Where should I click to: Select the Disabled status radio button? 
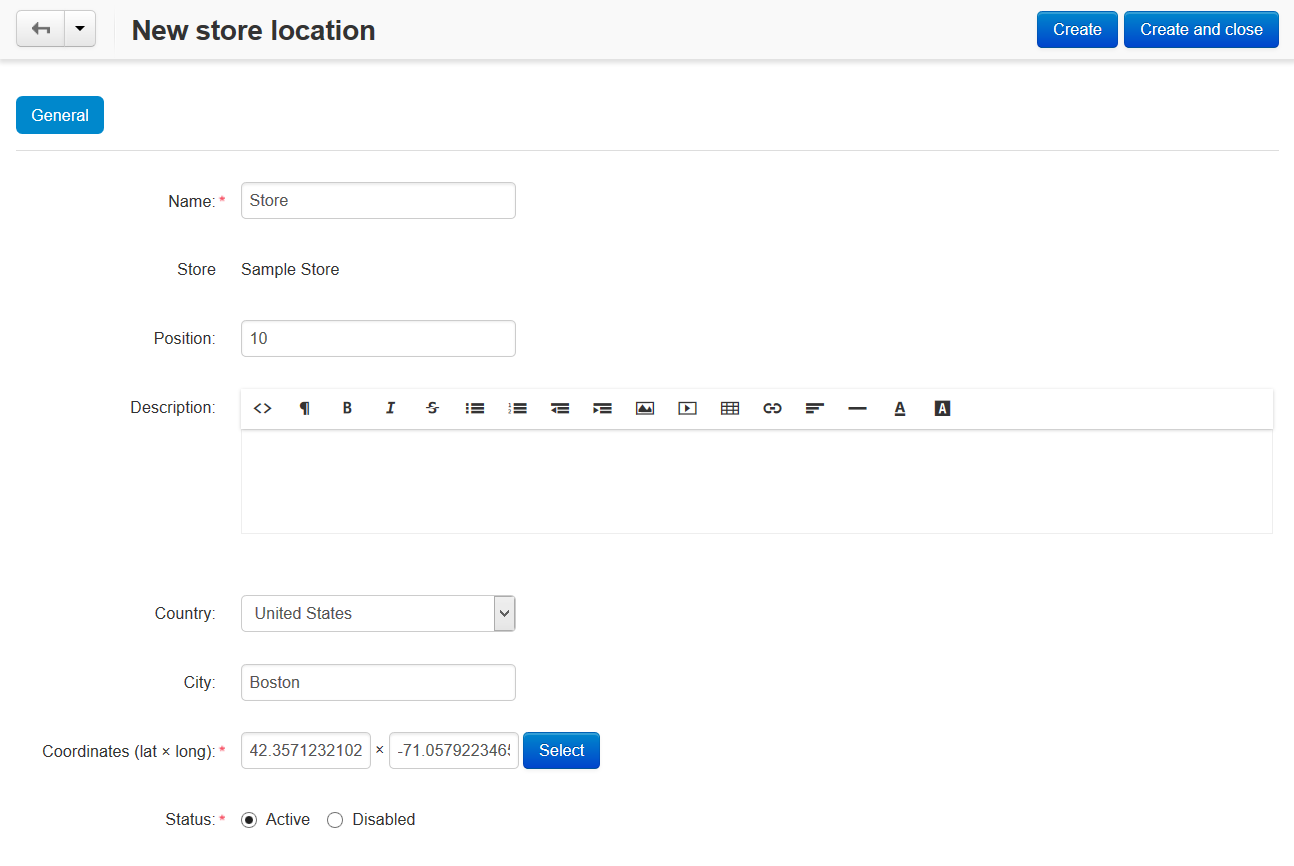(335, 820)
